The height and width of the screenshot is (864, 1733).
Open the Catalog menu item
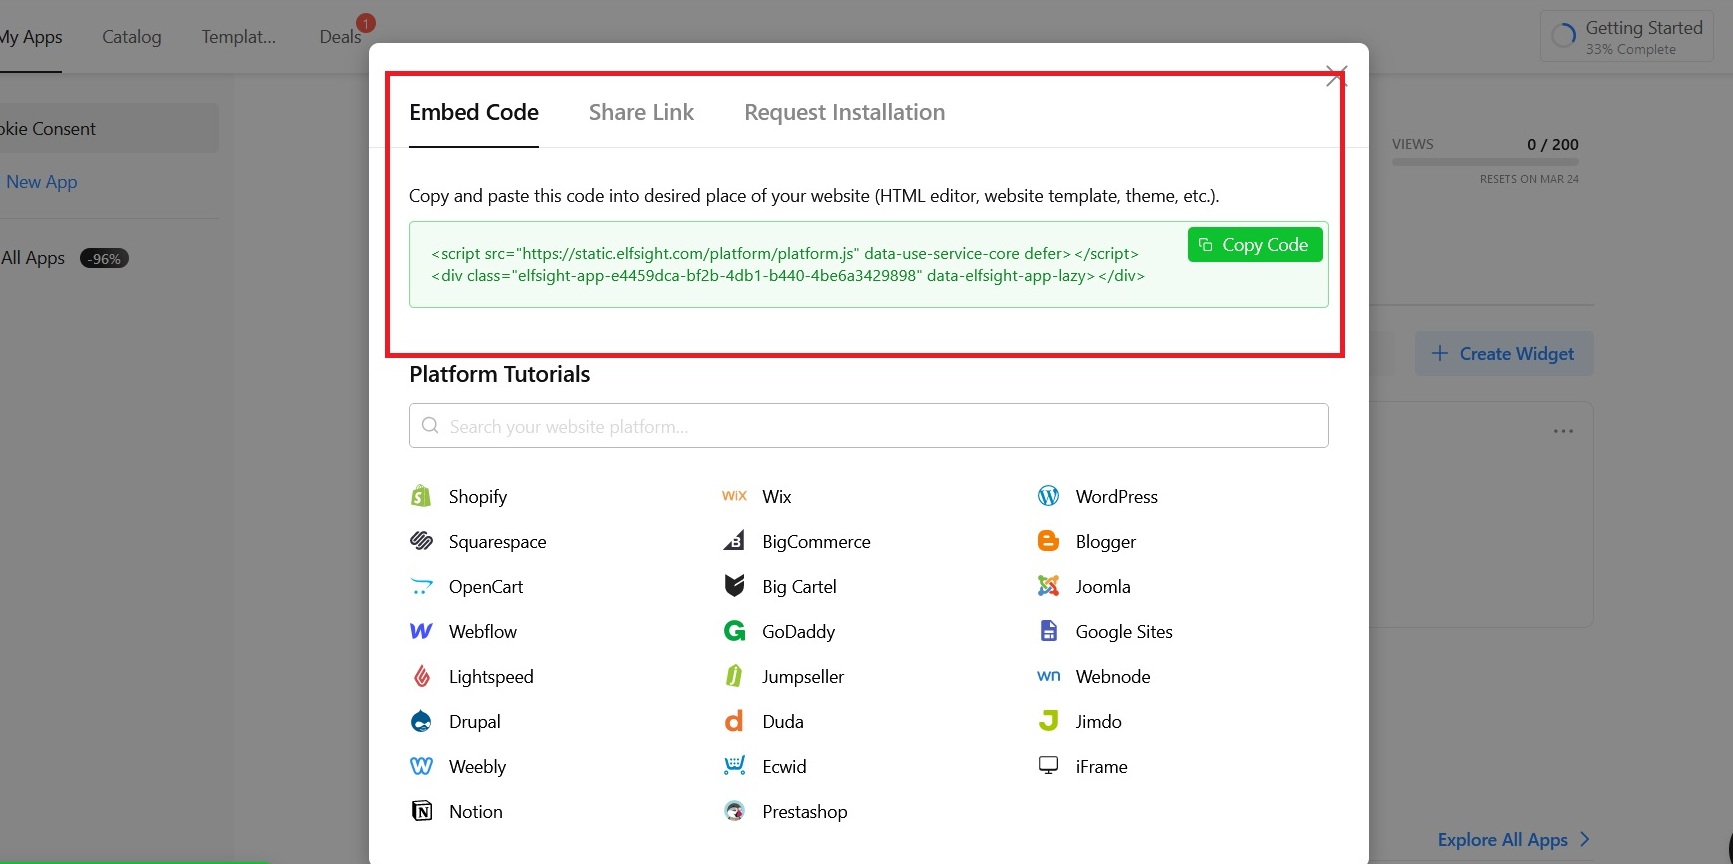point(131,37)
